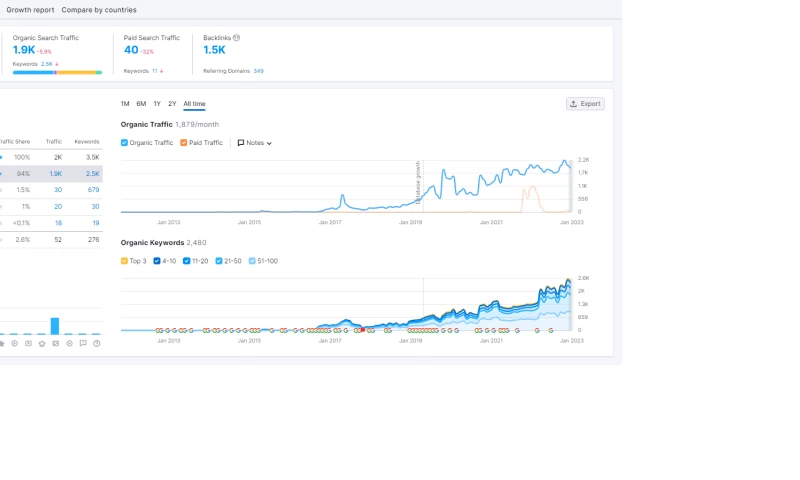Click the Traffic column header
This screenshot has height=480, width=800.
pos(54,142)
